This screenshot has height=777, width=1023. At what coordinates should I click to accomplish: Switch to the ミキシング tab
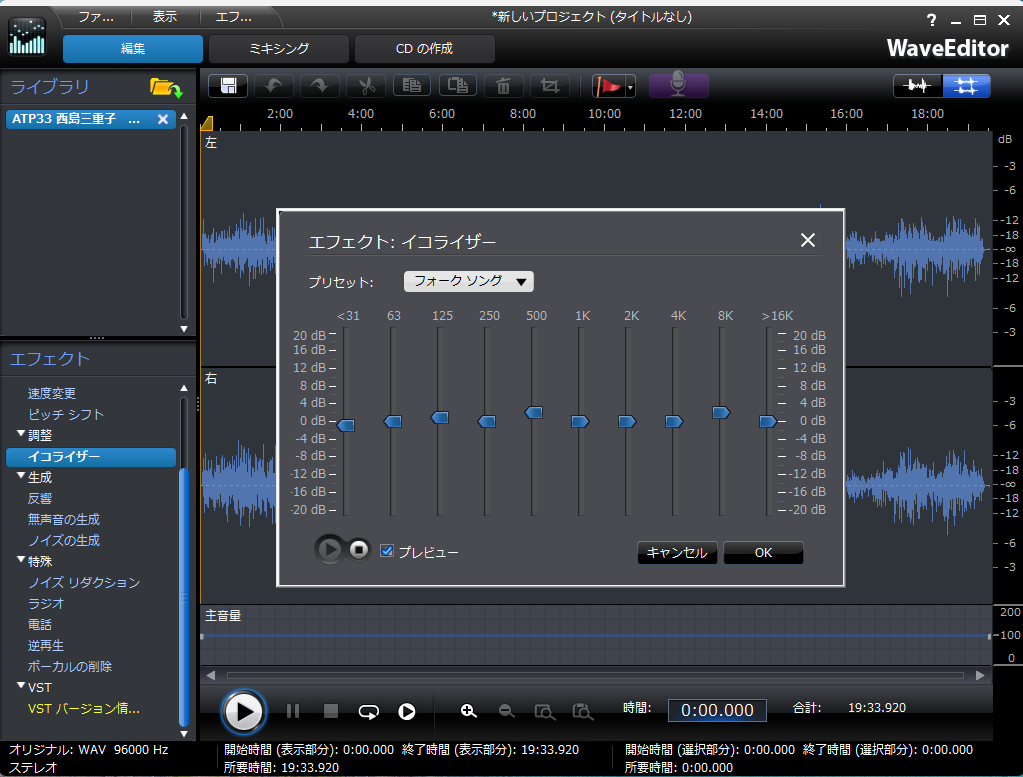(x=279, y=48)
